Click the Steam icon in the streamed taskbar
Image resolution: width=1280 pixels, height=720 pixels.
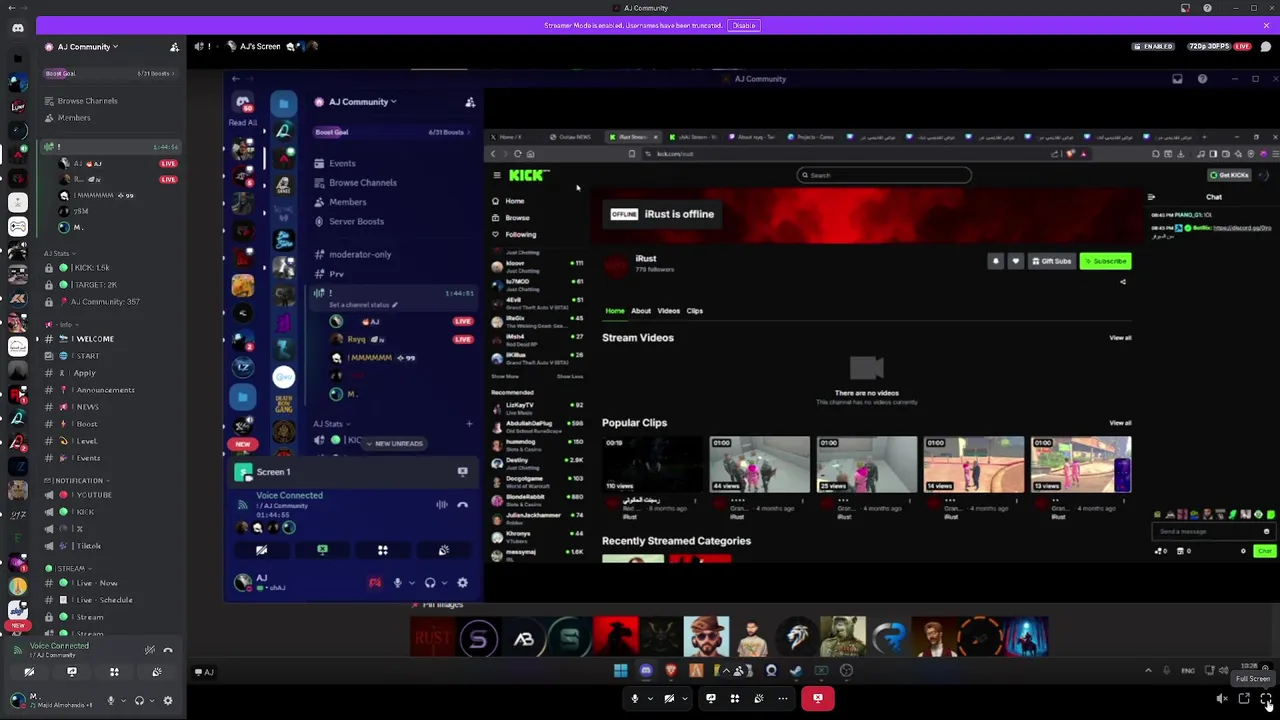tap(796, 671)
